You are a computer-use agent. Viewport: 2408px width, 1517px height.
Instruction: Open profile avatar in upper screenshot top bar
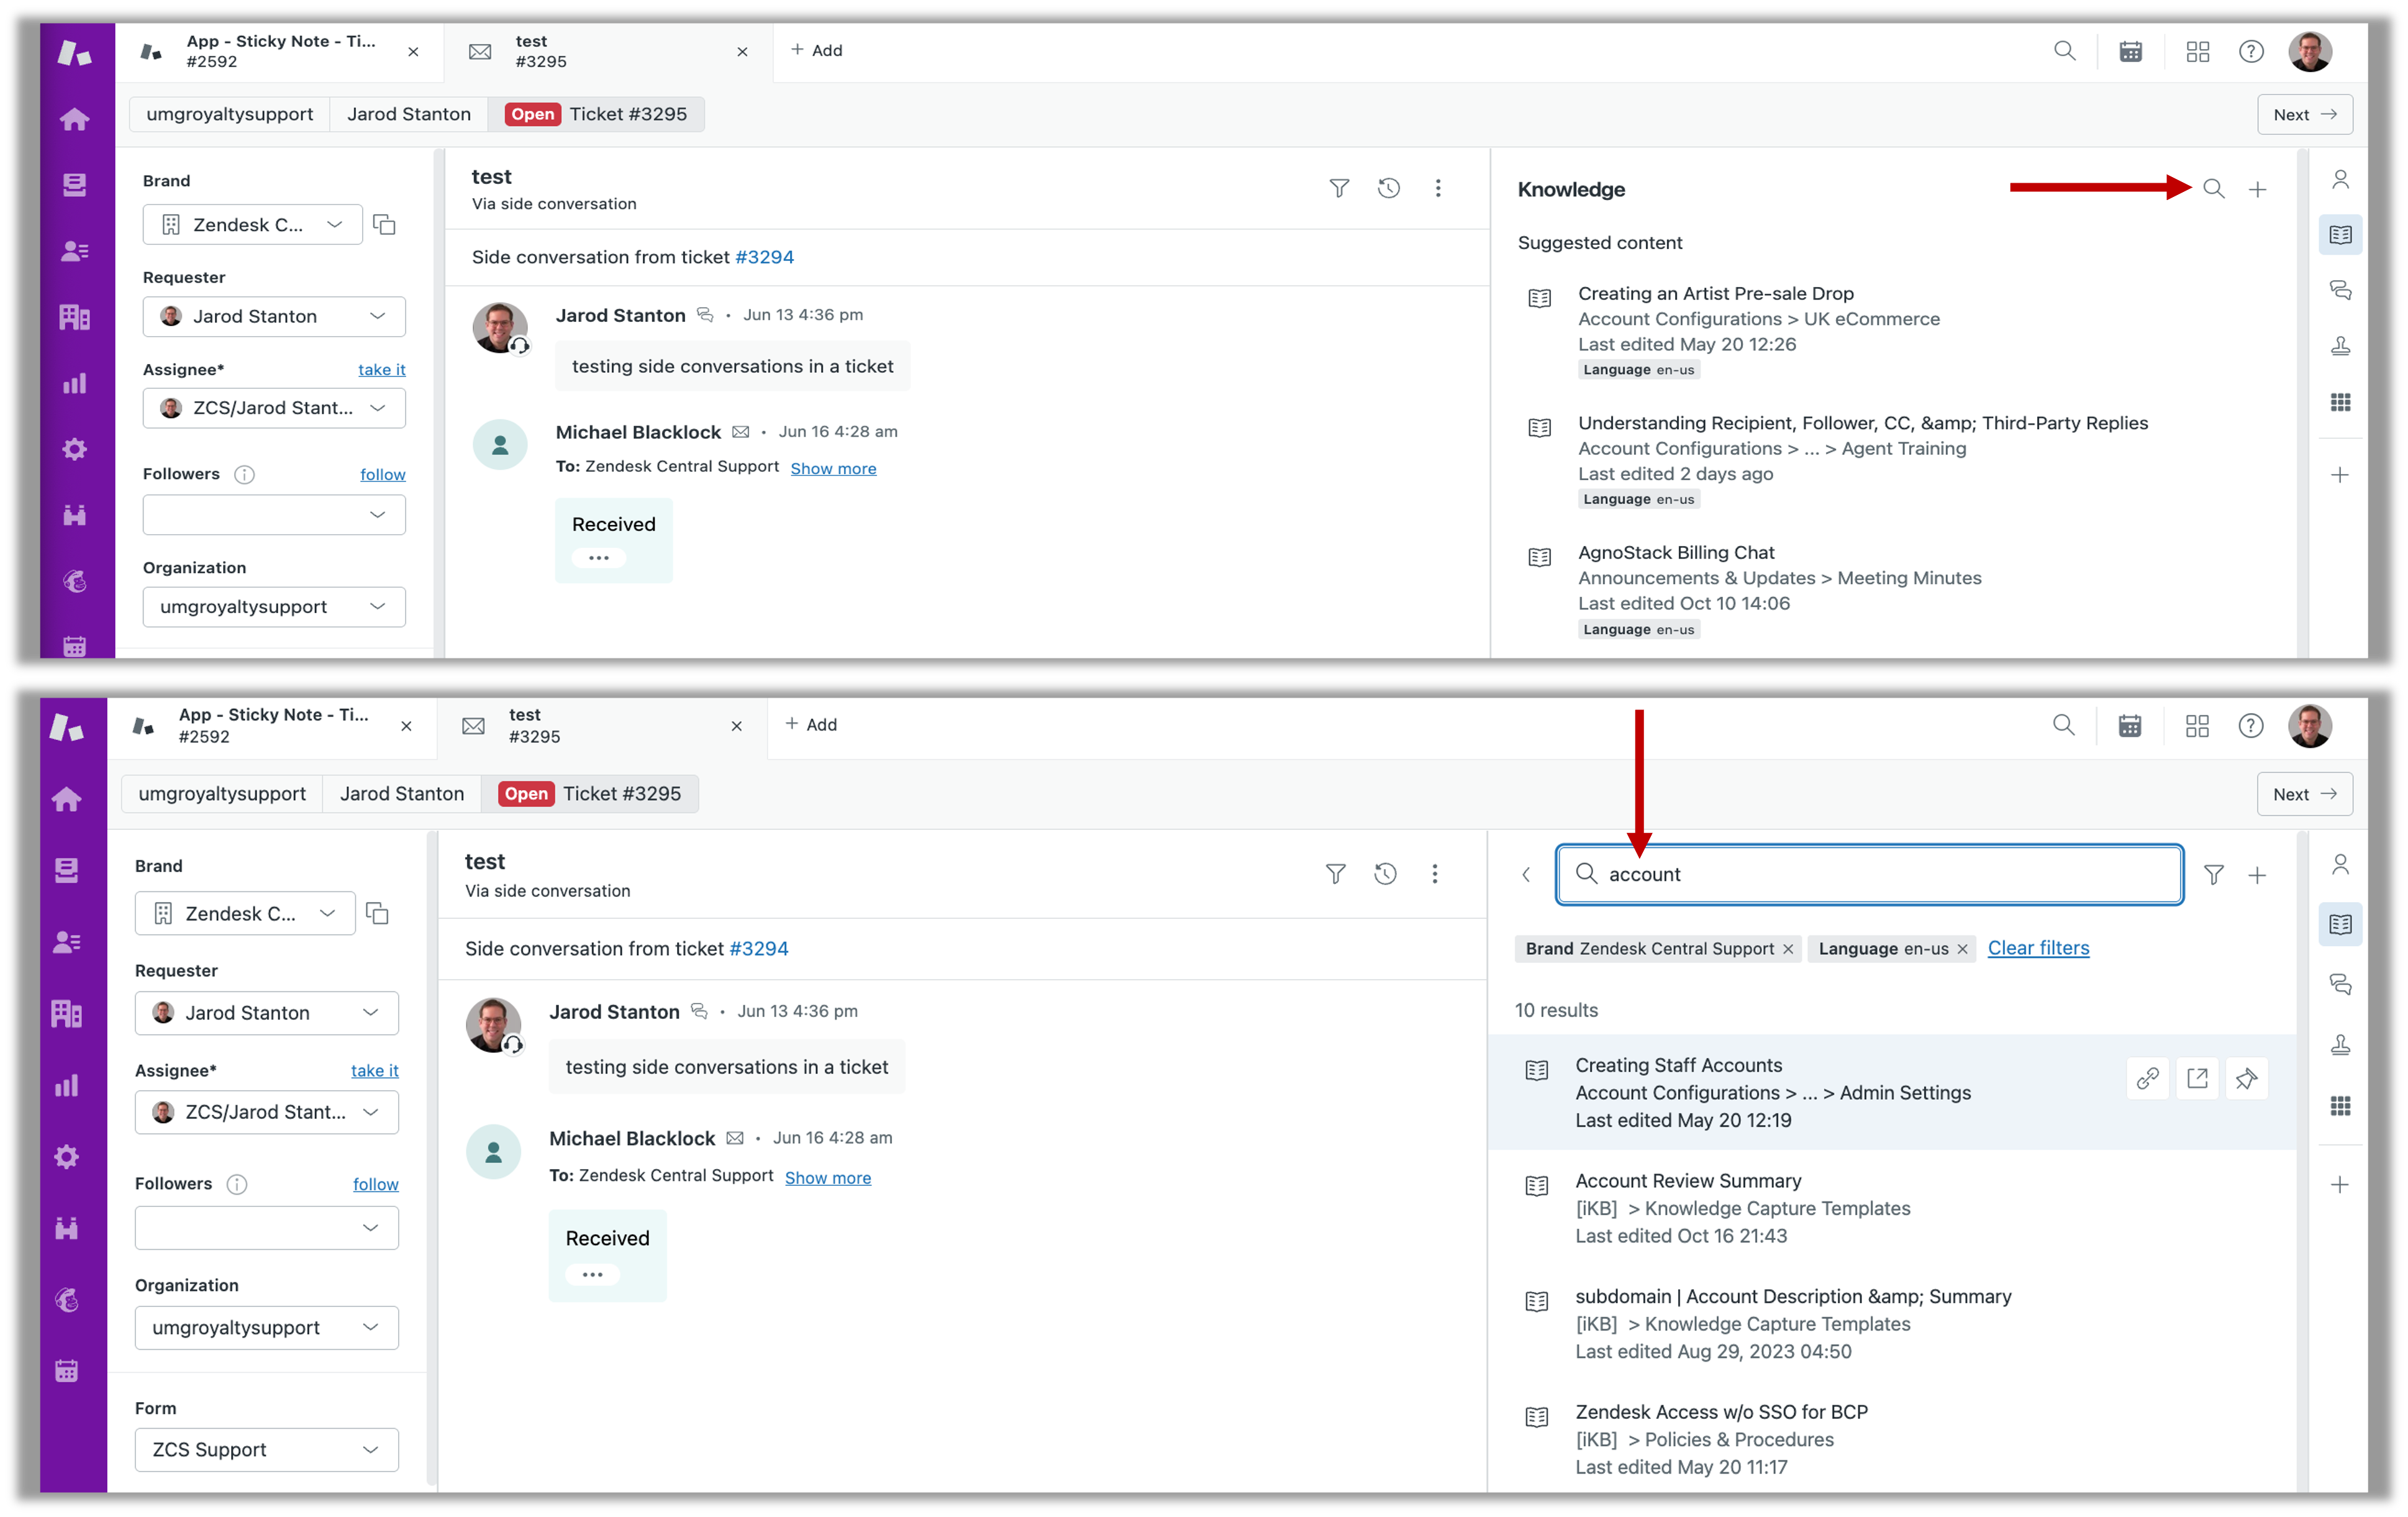(2310, 51)
